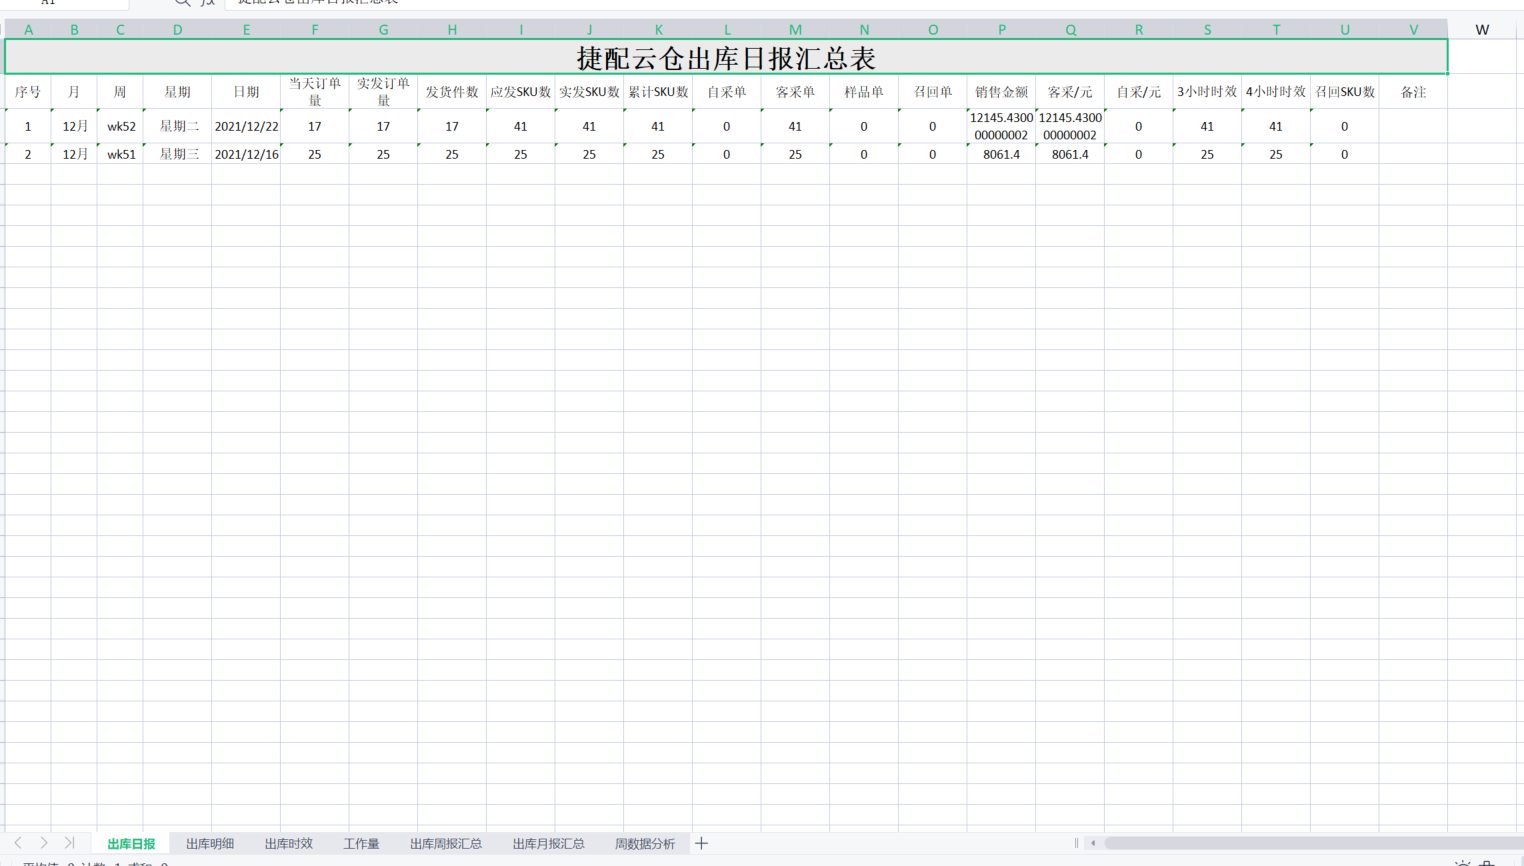Viewport: 1524px width, 866px height.
Task: Click the 备注 header cell
Action: [x=1413, y=92]
